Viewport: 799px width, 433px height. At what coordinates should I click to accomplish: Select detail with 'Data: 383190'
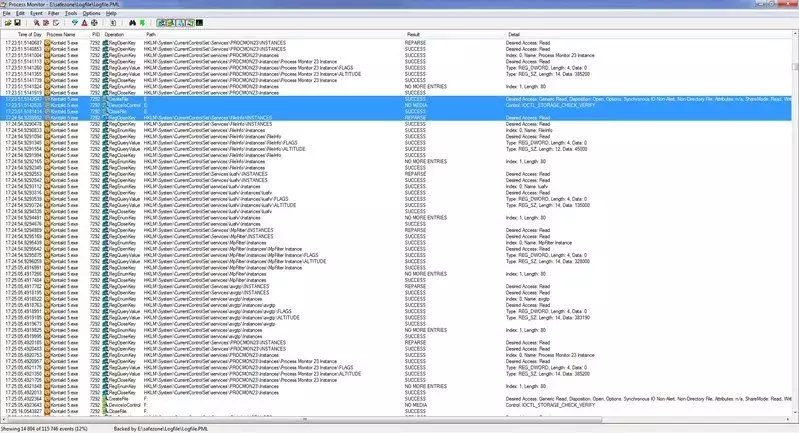click(x=548, y=317)
